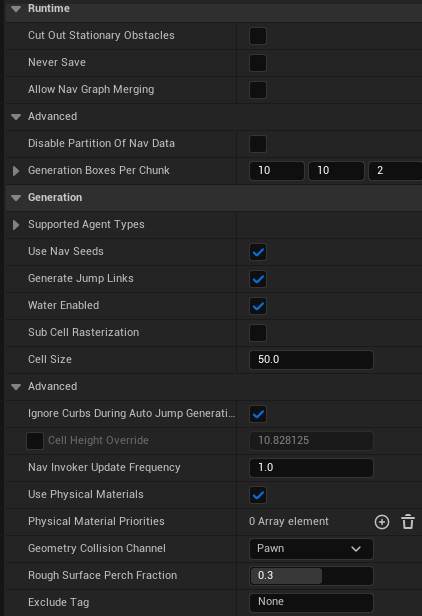Uncheck Generate Jump Links
The width and height of the screenshot is (422, 616).
pyautogui.click(x=258, y=279)
